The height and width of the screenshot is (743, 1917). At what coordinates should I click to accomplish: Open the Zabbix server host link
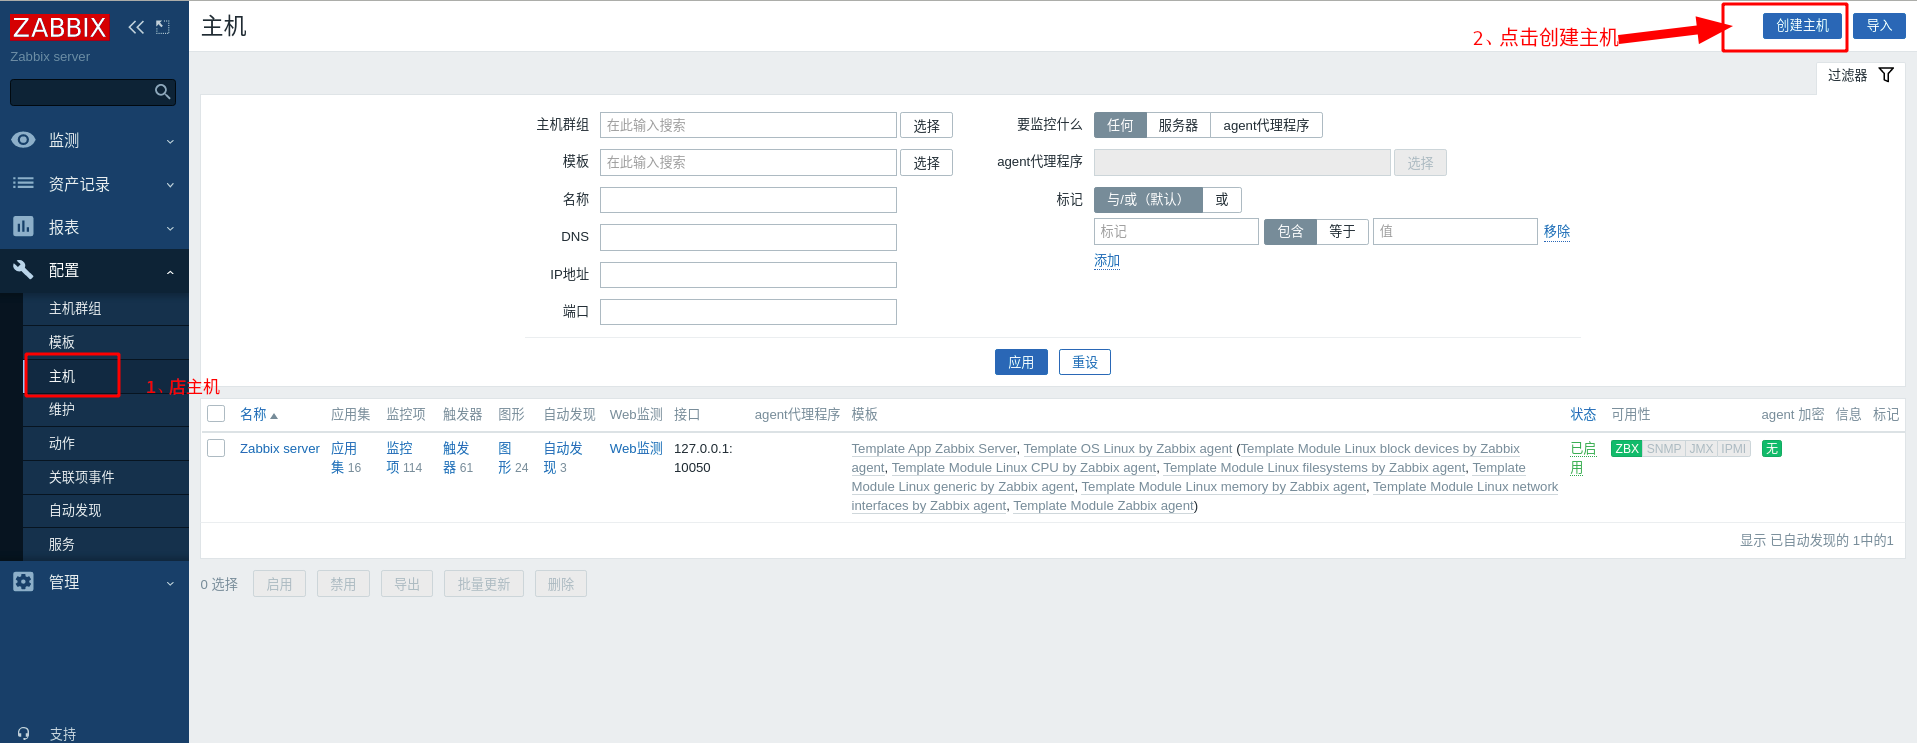(x=280, y=449)
